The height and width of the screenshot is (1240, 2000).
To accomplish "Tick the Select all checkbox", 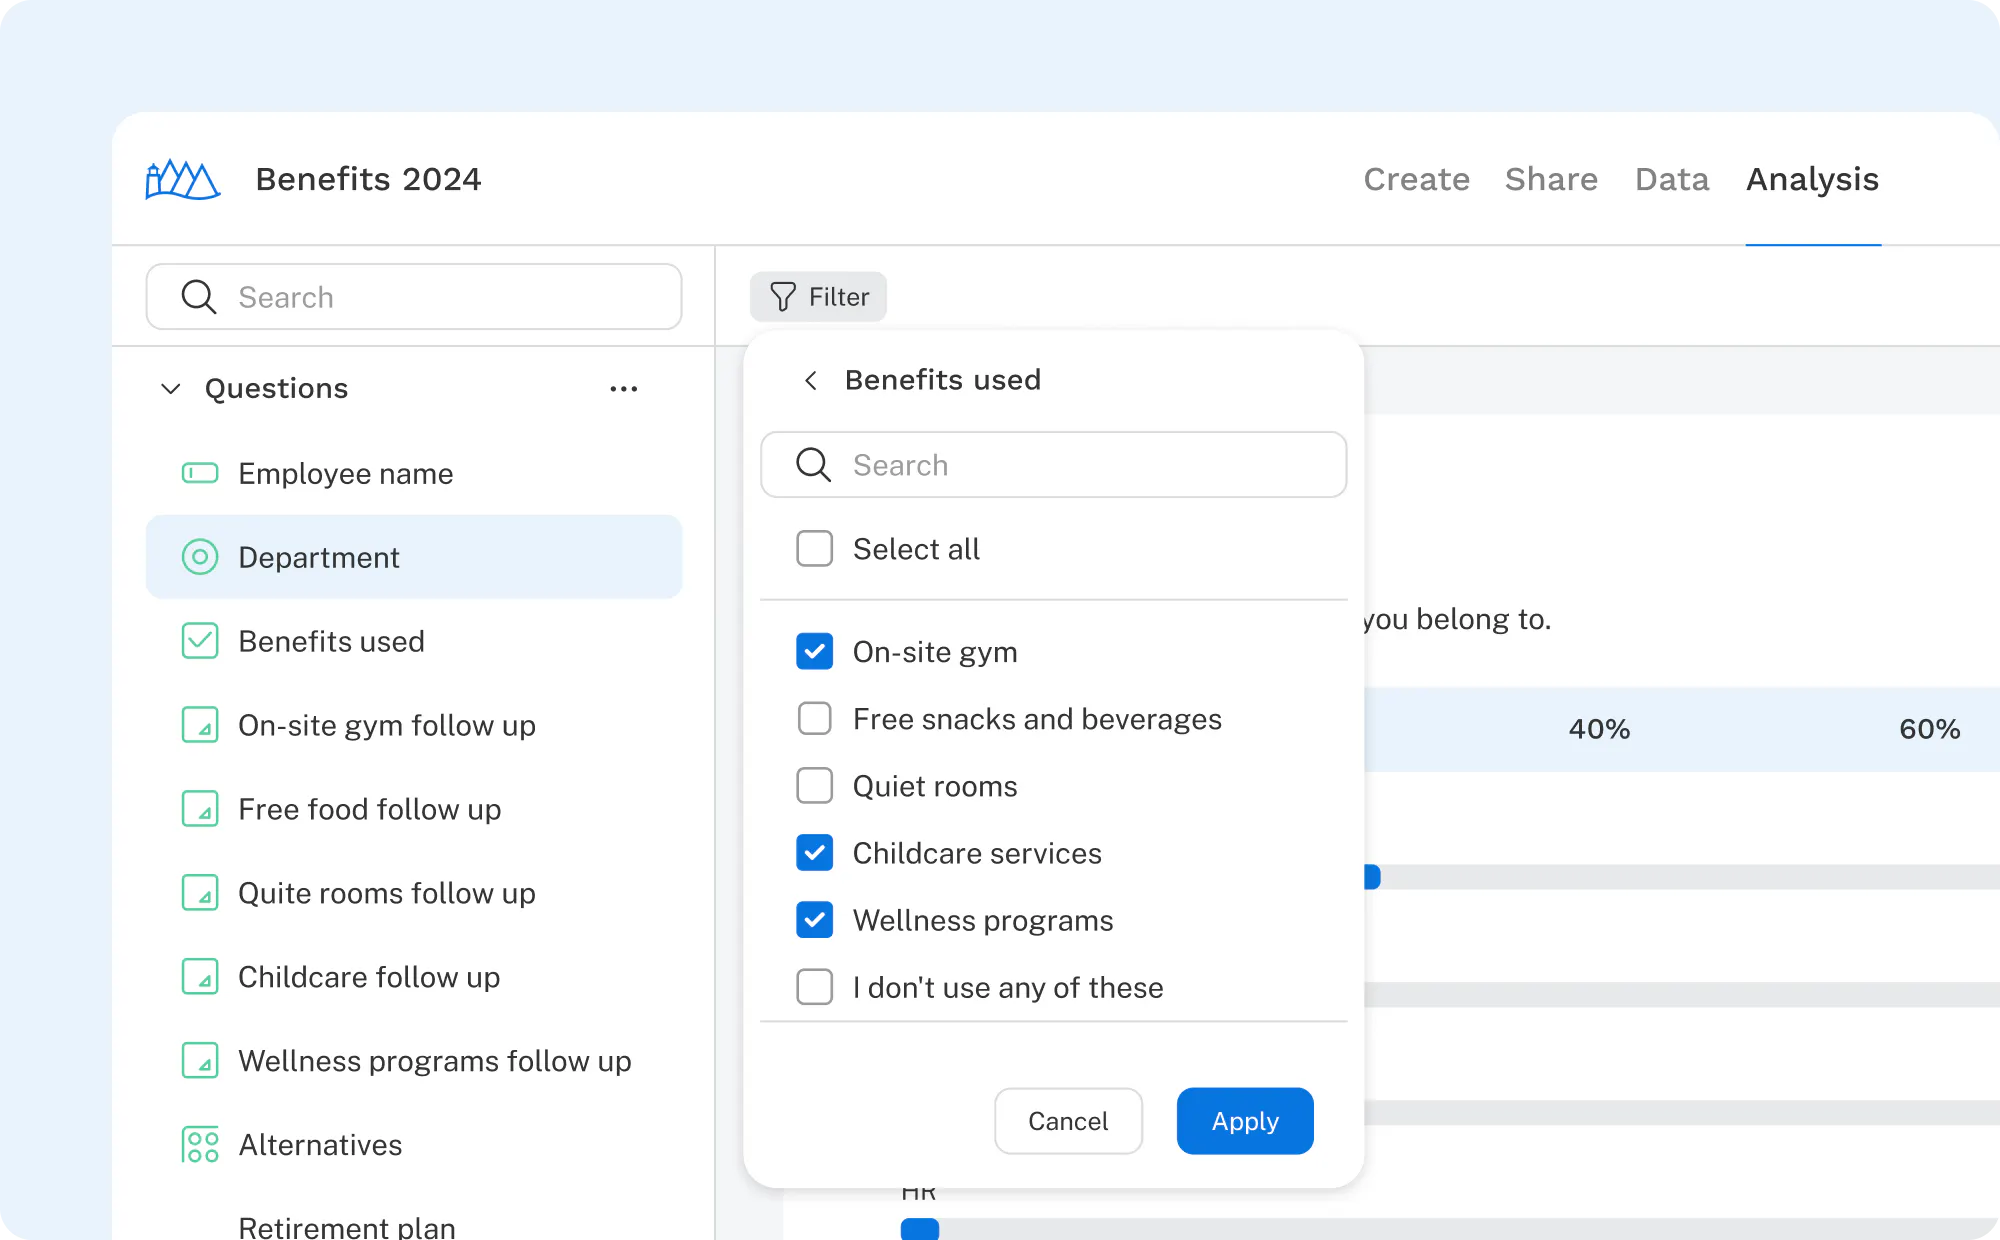I will pos(815,549).
